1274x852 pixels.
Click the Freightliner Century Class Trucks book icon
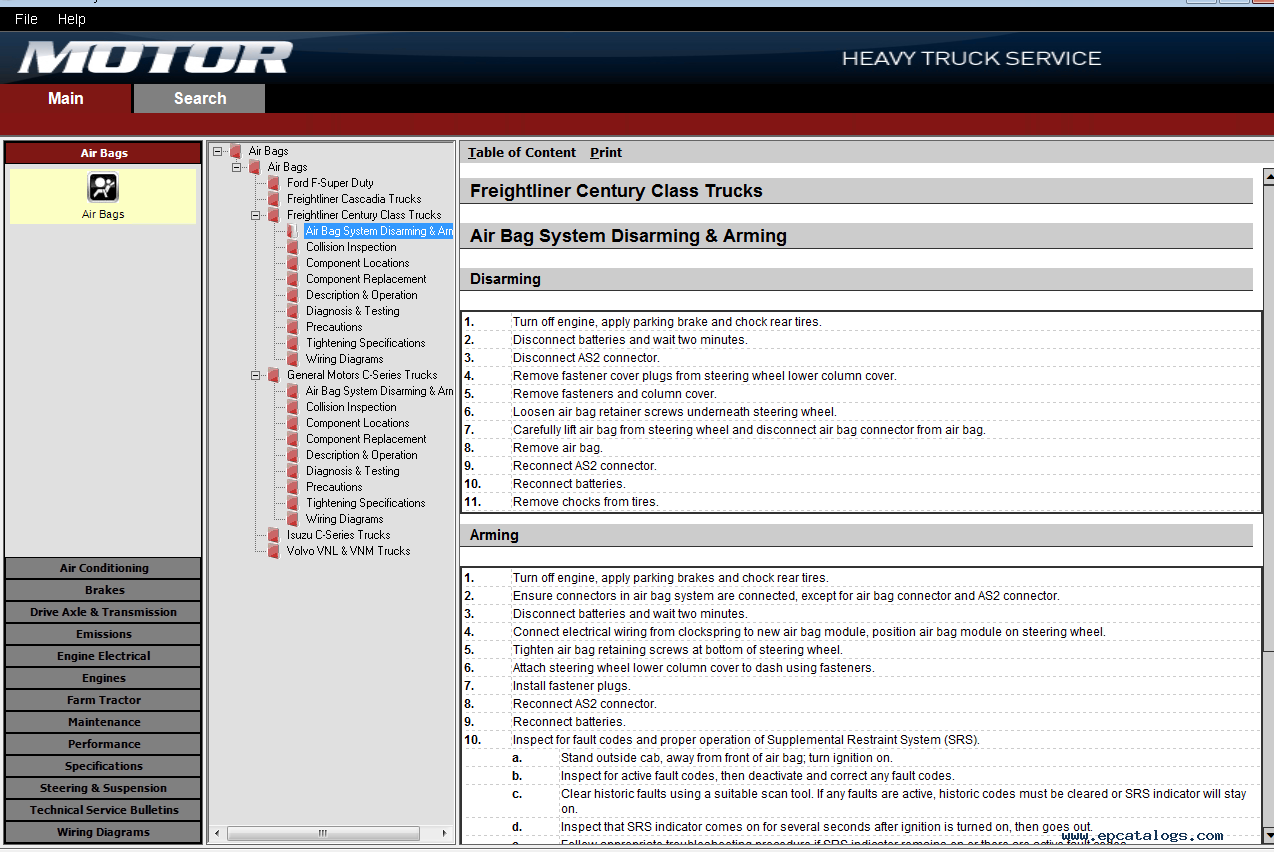273,215
